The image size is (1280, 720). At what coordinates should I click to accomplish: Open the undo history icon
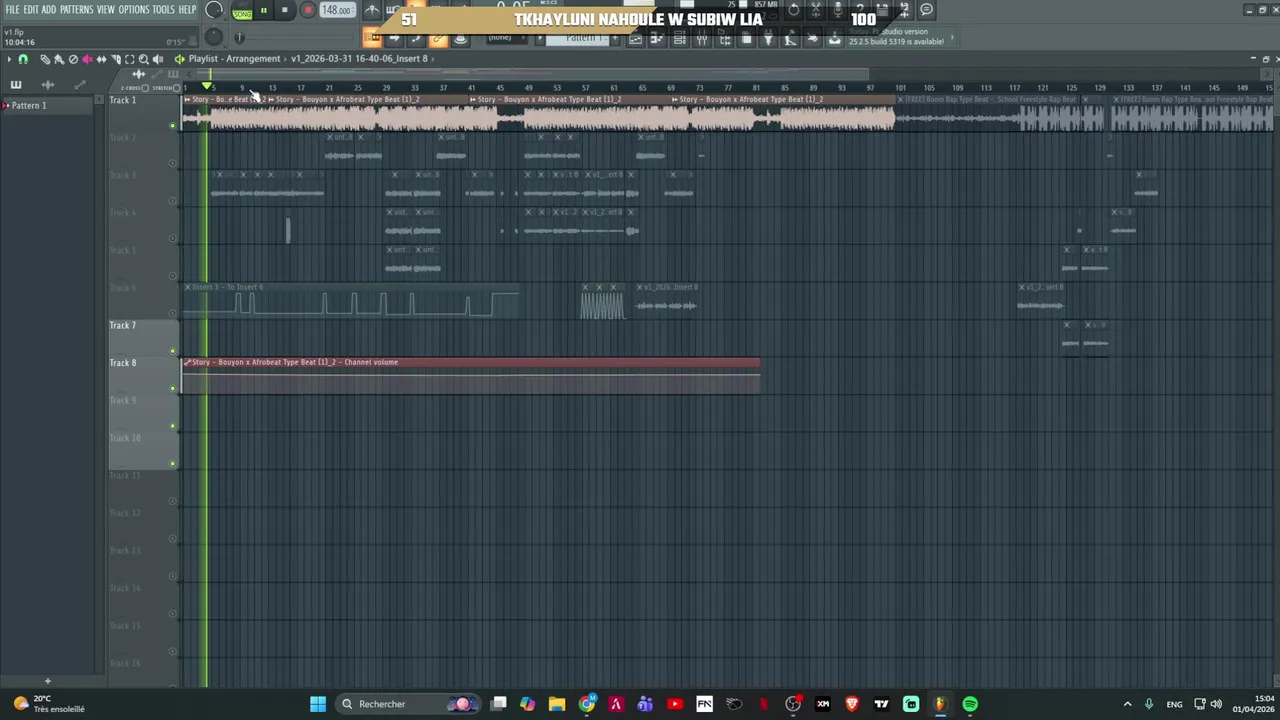tap(793, 10)
